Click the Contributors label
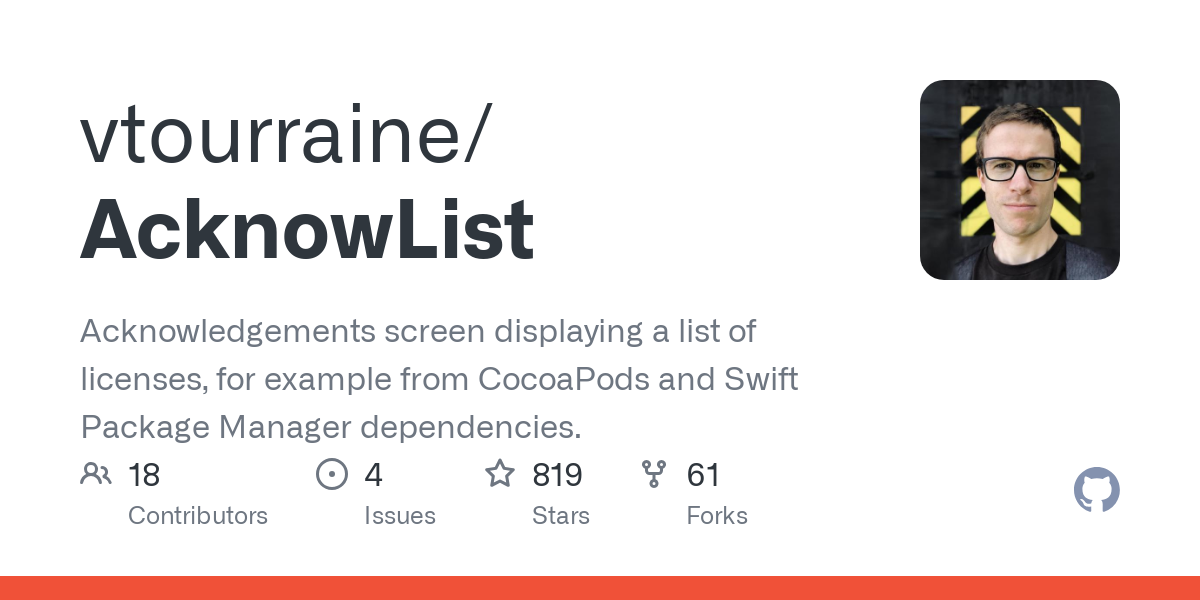This screenshot has width=1200, height=600. coord(198,516)
